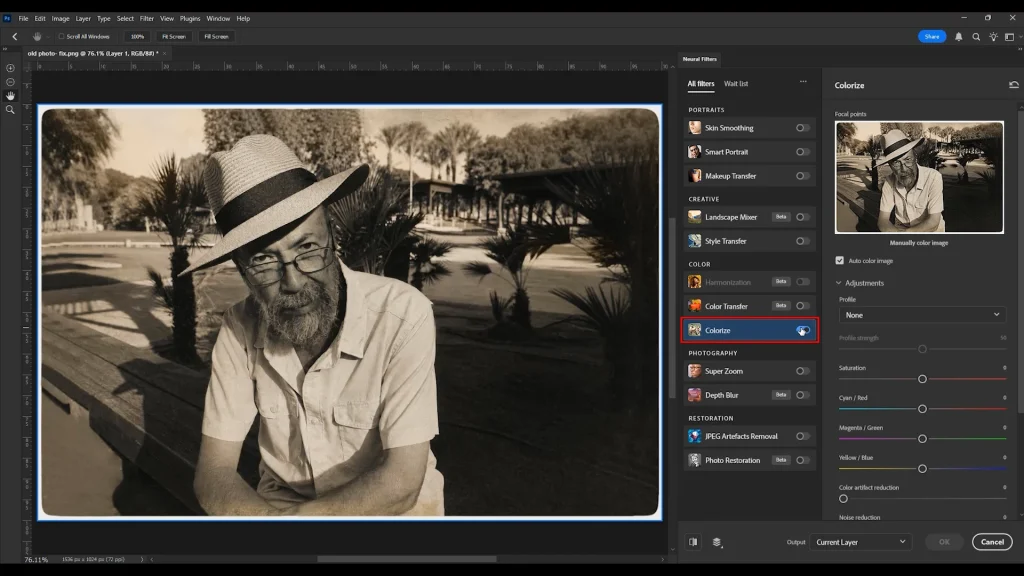Click the before/after preview icon
Screen dimensions: 1024x576
coord(693,542)
